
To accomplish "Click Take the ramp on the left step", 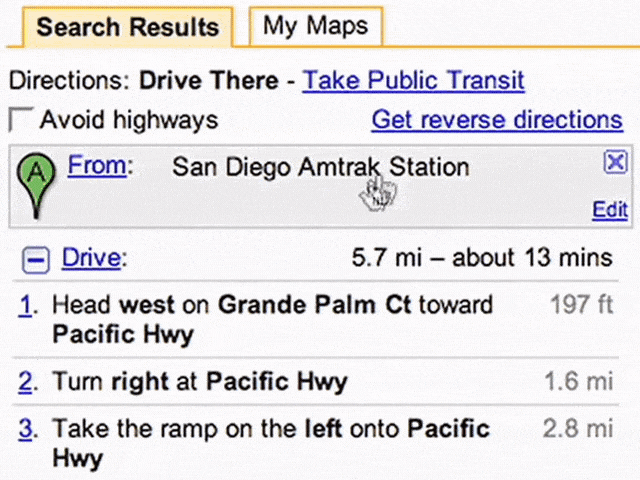I will [x=271, y=443].
